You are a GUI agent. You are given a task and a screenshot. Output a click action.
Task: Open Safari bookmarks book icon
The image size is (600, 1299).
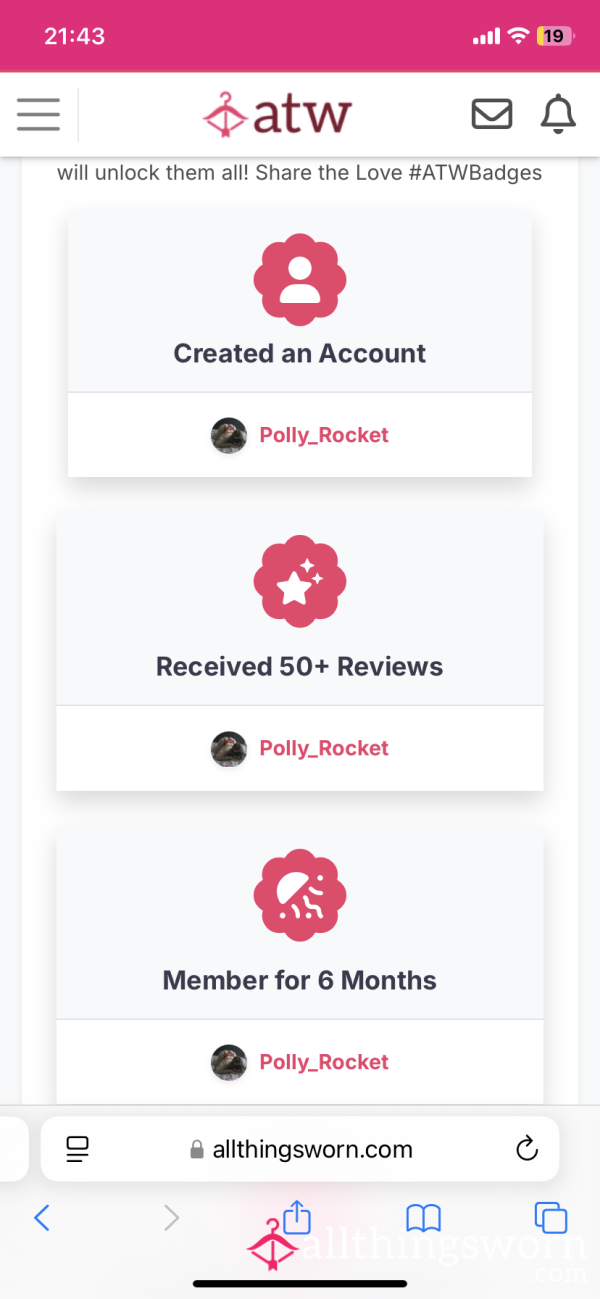click(424, 1218)
